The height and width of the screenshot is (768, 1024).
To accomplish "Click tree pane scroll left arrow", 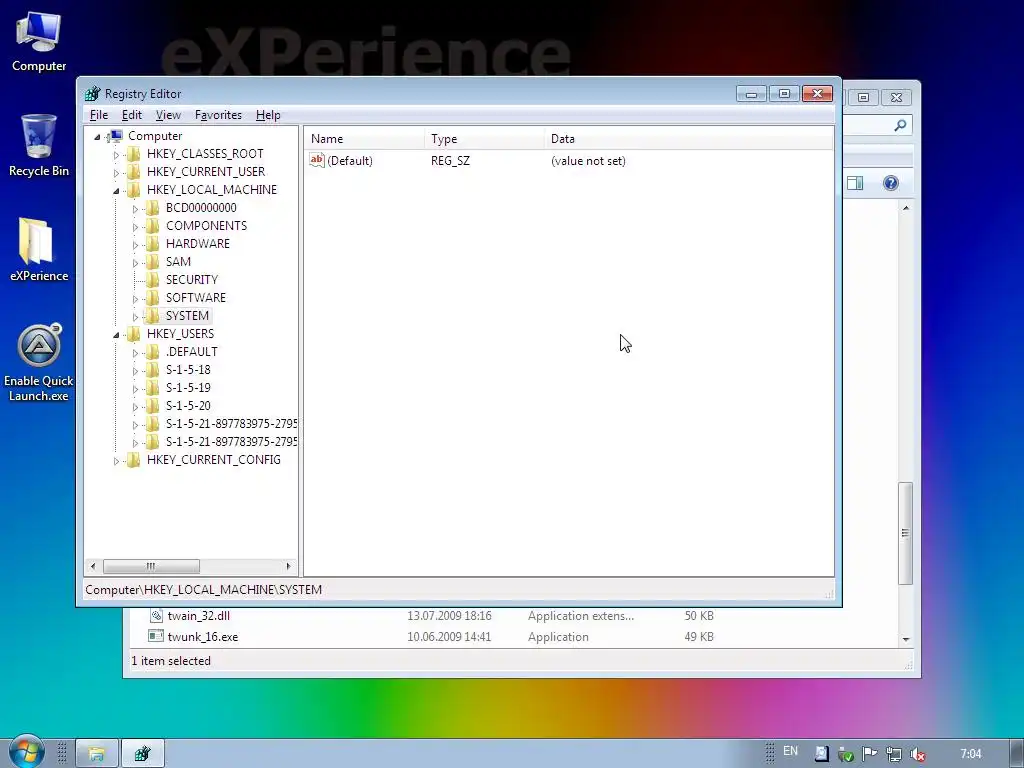I will [93, 566].
